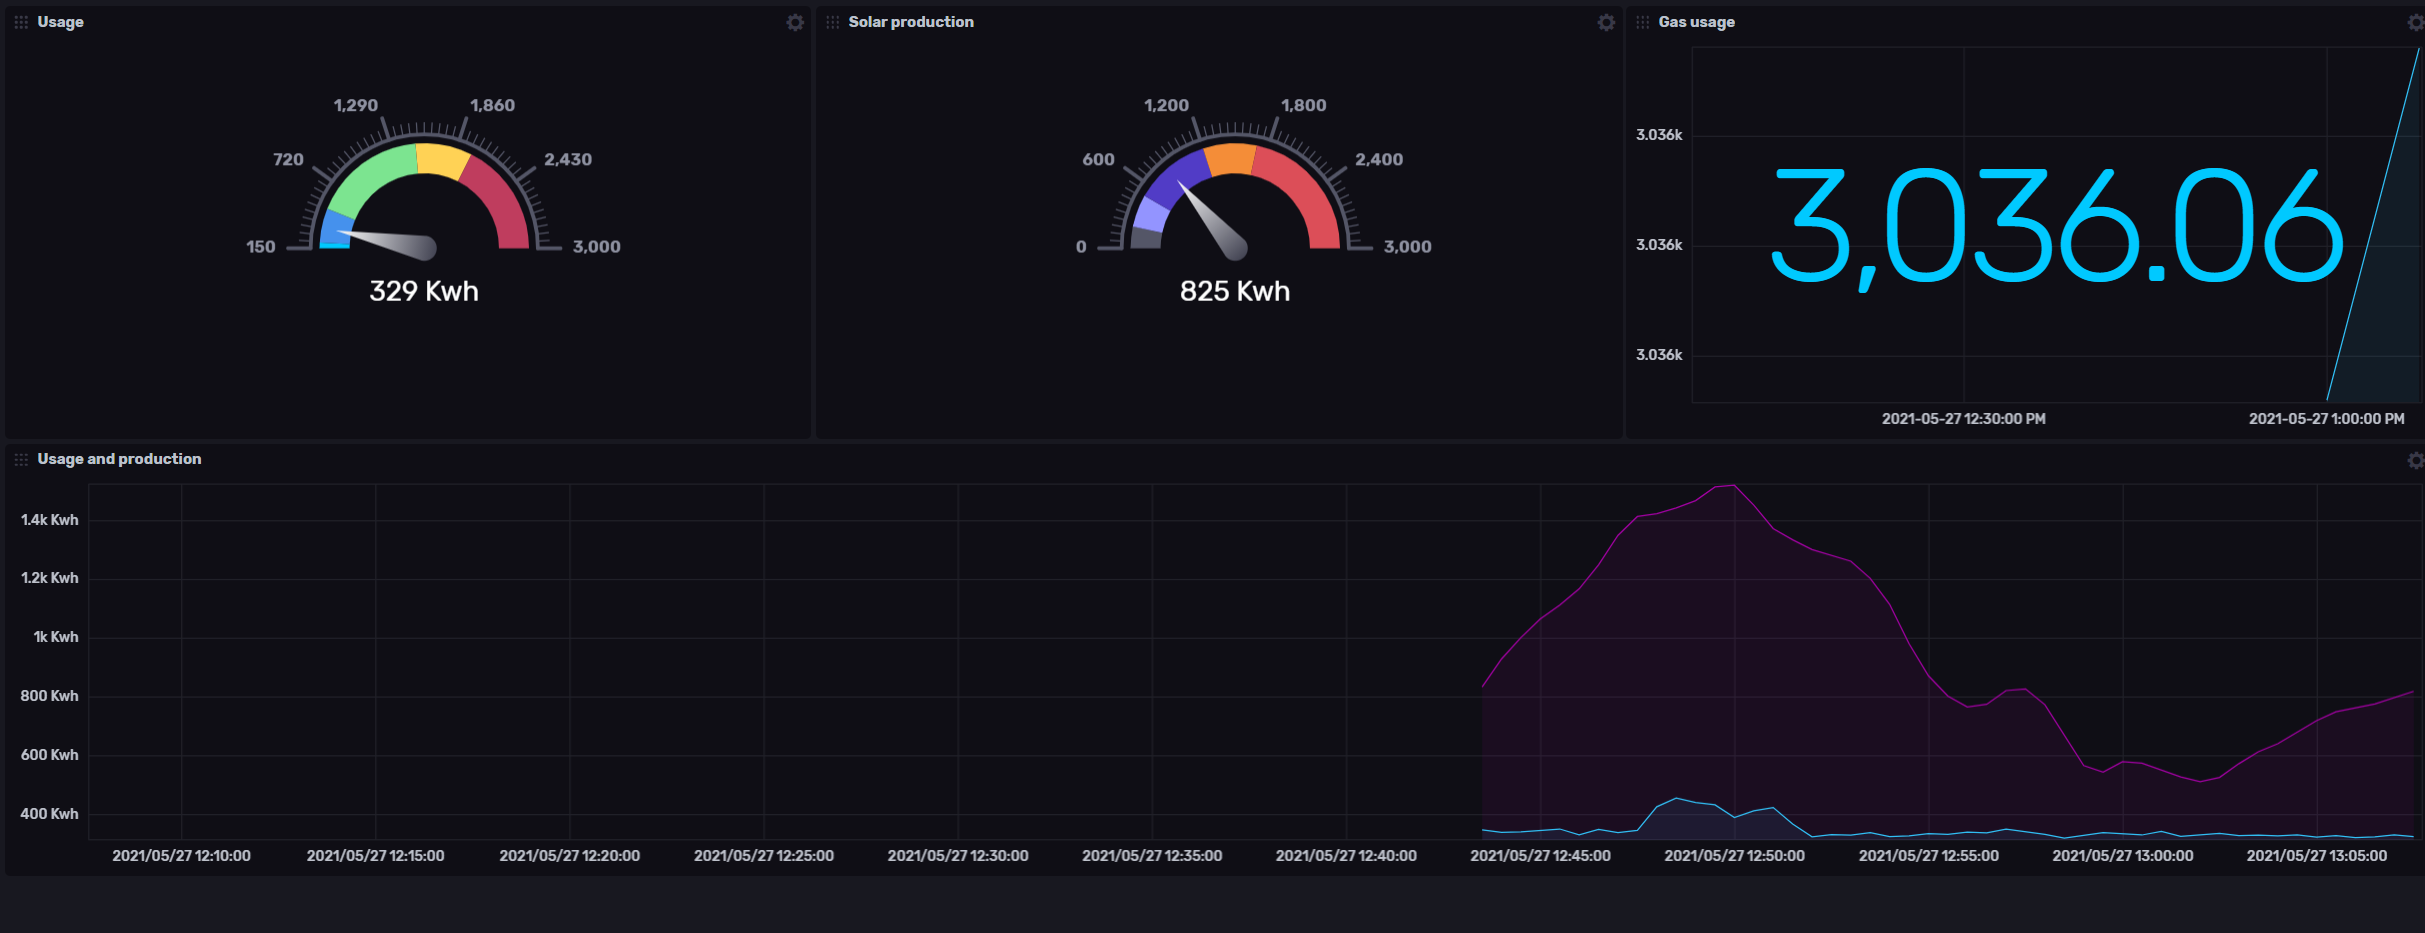Click the 2021/05/27 12:10:00 time label

point(181,856)
